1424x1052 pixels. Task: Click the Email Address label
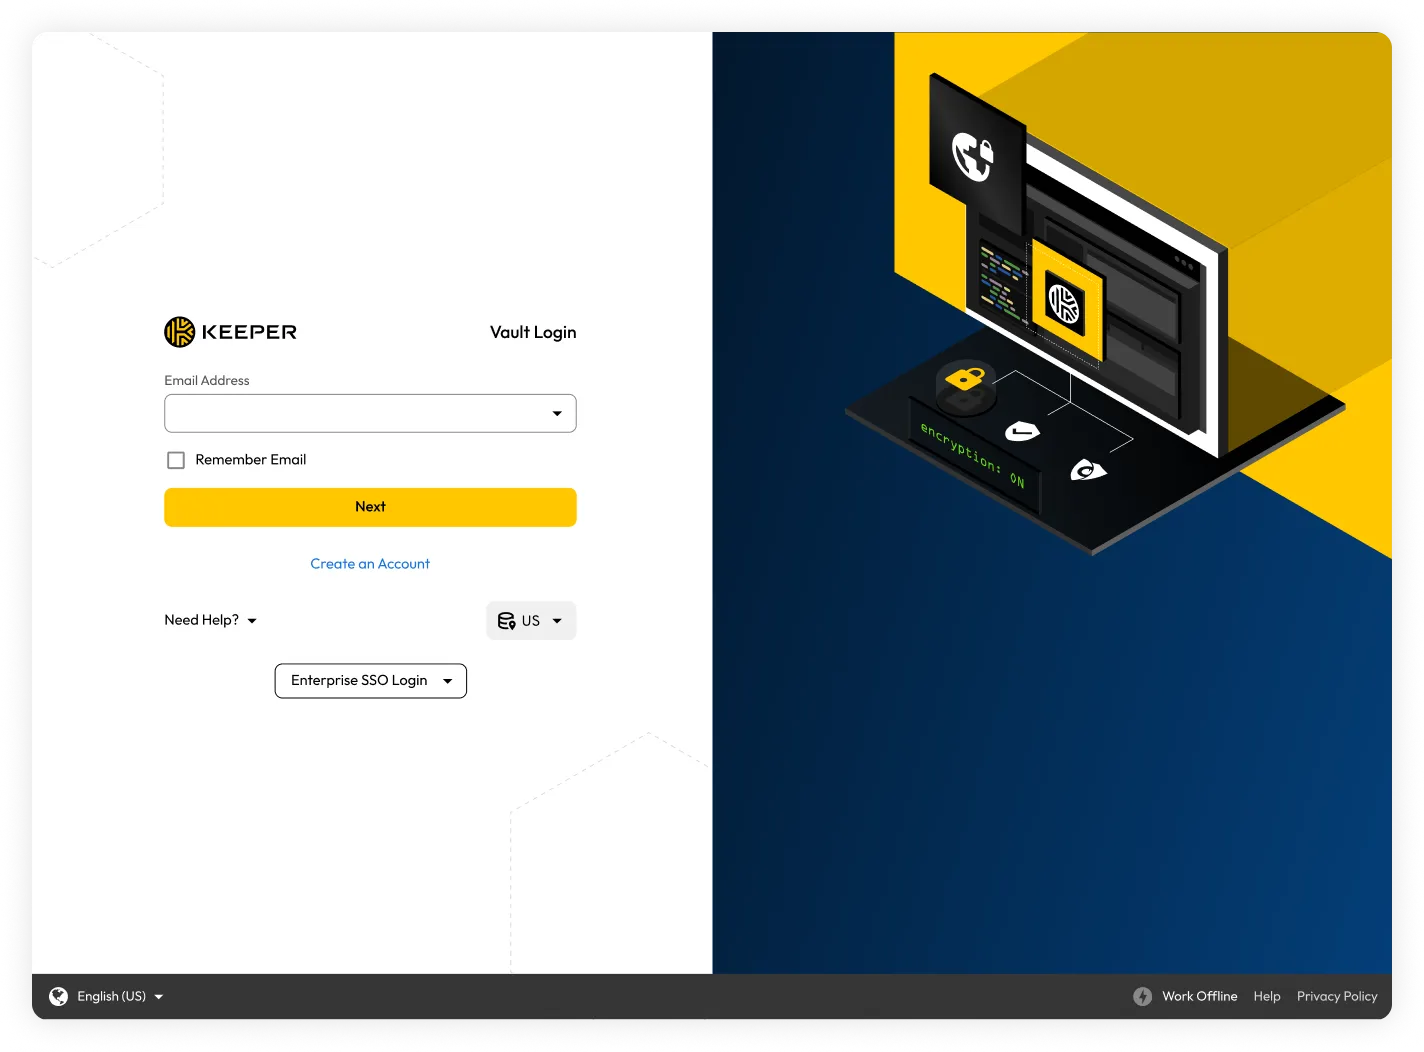[207, 380]
